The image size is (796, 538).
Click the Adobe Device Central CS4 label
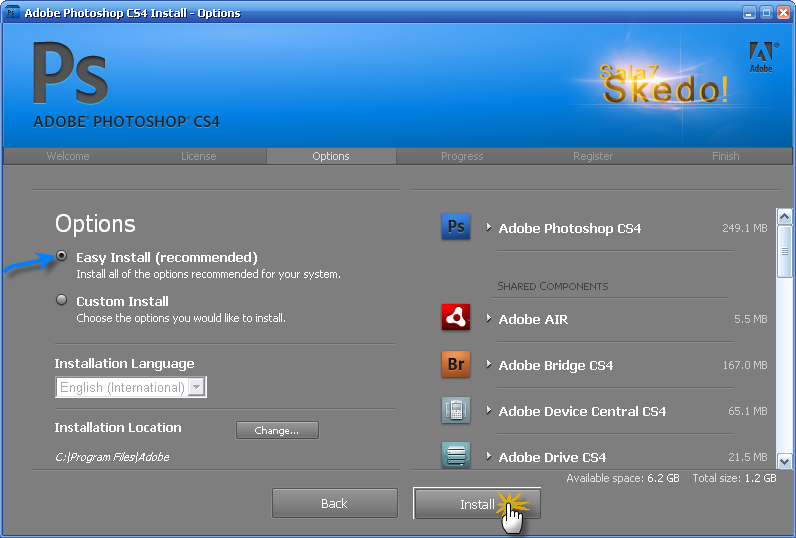point(582,411)
